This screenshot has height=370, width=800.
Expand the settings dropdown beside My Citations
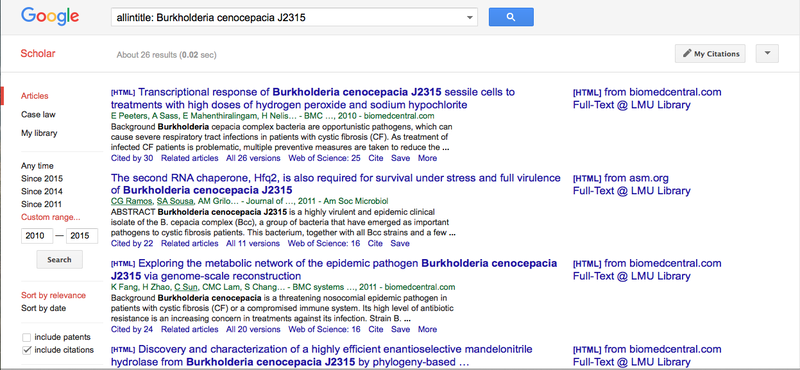[x=767, y=54]
